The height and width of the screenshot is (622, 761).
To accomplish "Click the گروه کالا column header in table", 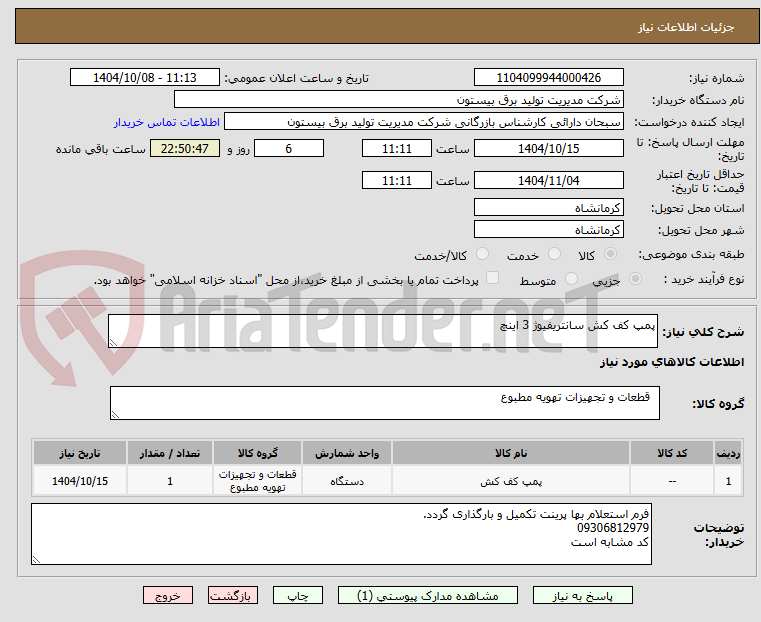I will coord(257,453).
